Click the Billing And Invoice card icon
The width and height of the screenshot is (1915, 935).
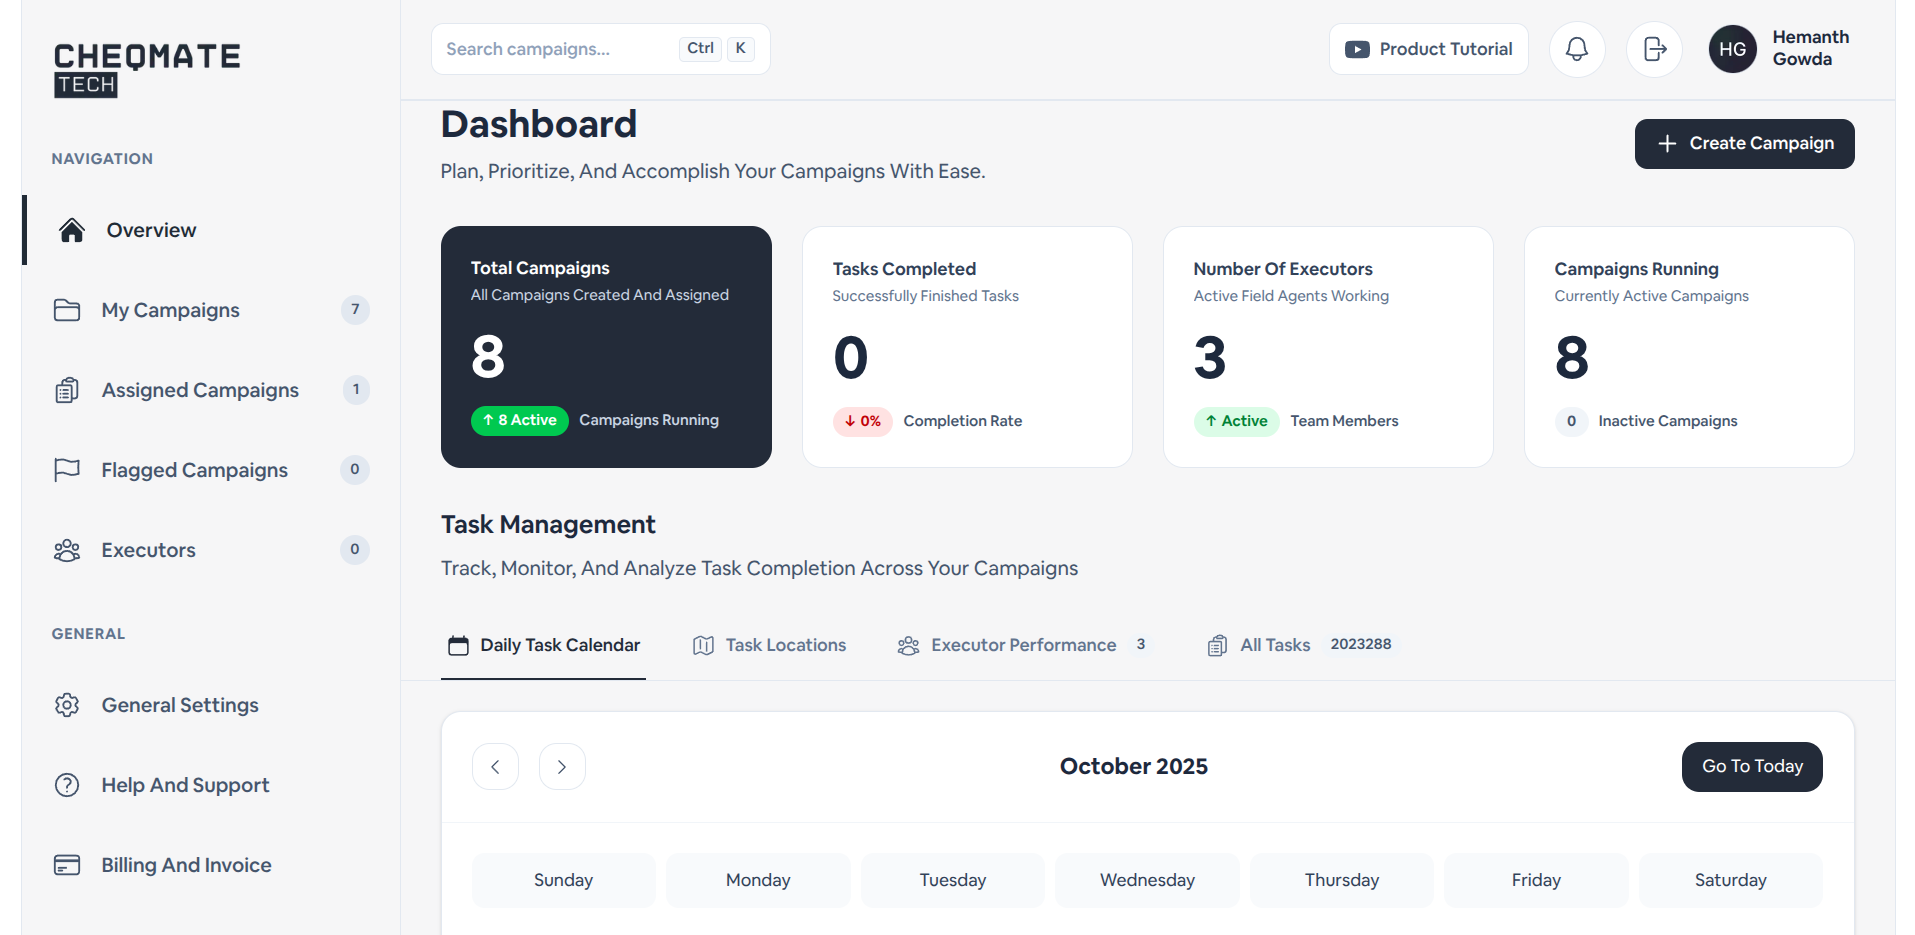(66, 864)
